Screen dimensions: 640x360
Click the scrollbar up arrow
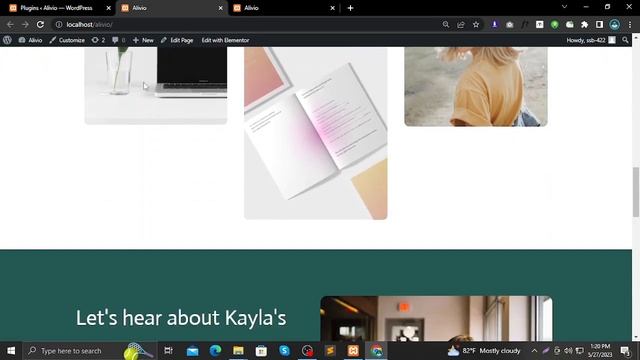click(636, 37)
